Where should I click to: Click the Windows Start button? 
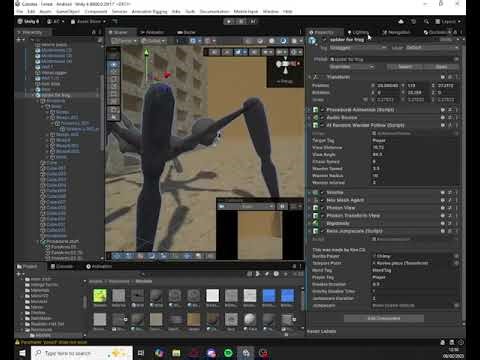pos(22,353)
